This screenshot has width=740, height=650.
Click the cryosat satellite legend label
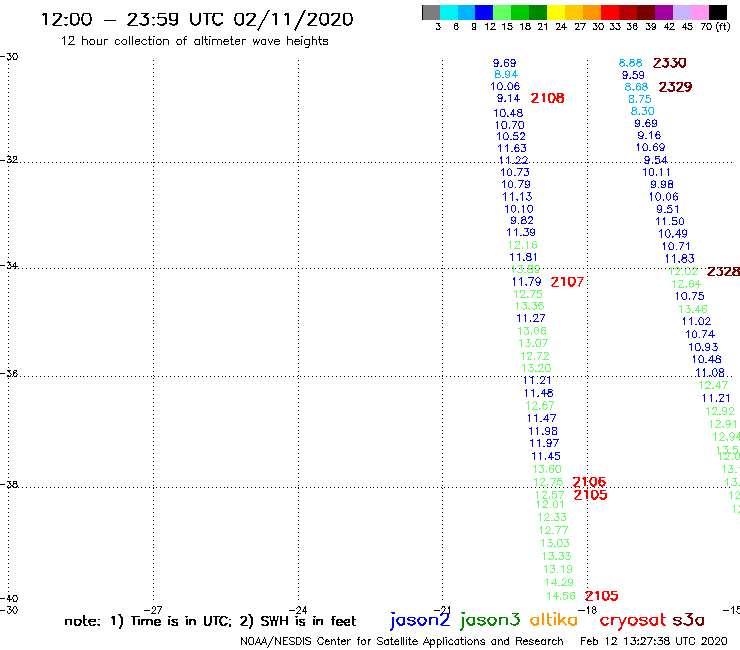[633, 620]
